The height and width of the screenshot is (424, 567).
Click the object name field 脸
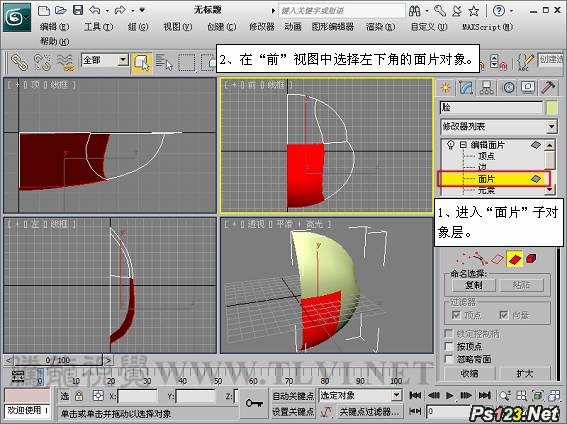click(x=491, y=108)
